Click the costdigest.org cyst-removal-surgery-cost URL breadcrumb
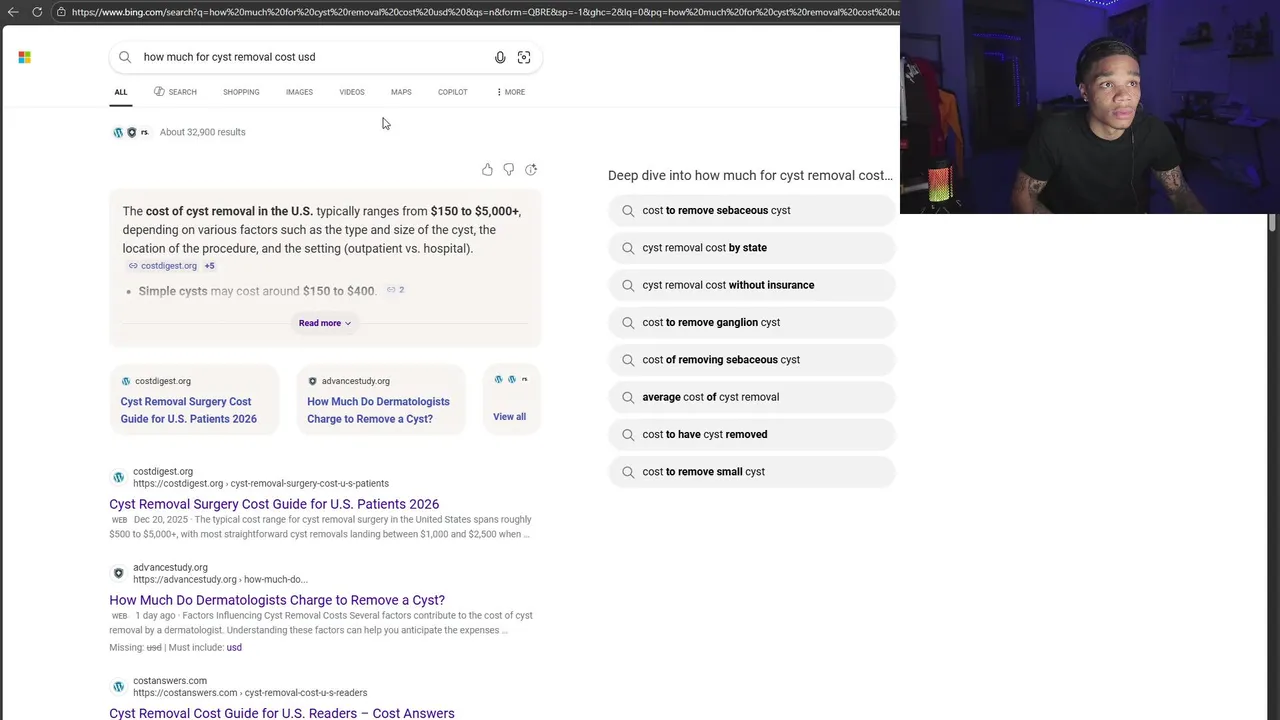Viewport: 1280px width, 720px height. coord(261,484)
